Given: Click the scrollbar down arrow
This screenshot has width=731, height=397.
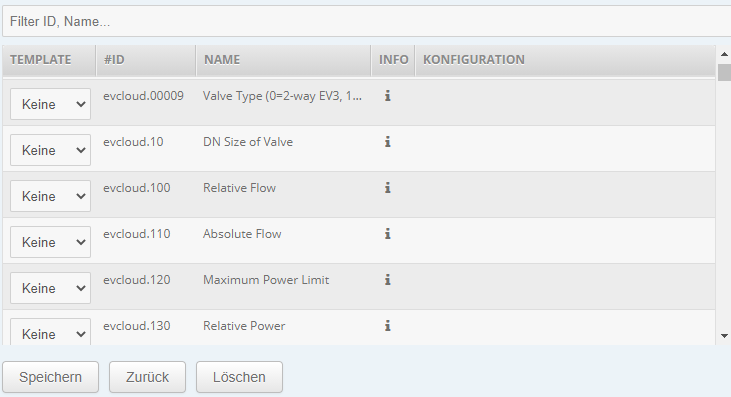Looking at the screenshot, I should [724, 335].
